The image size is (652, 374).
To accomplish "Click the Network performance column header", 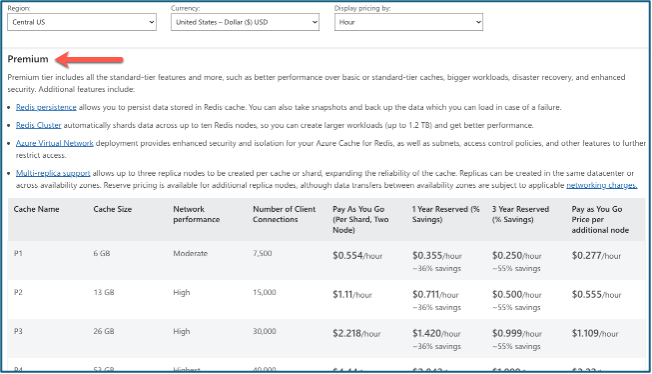I will 196,214.
